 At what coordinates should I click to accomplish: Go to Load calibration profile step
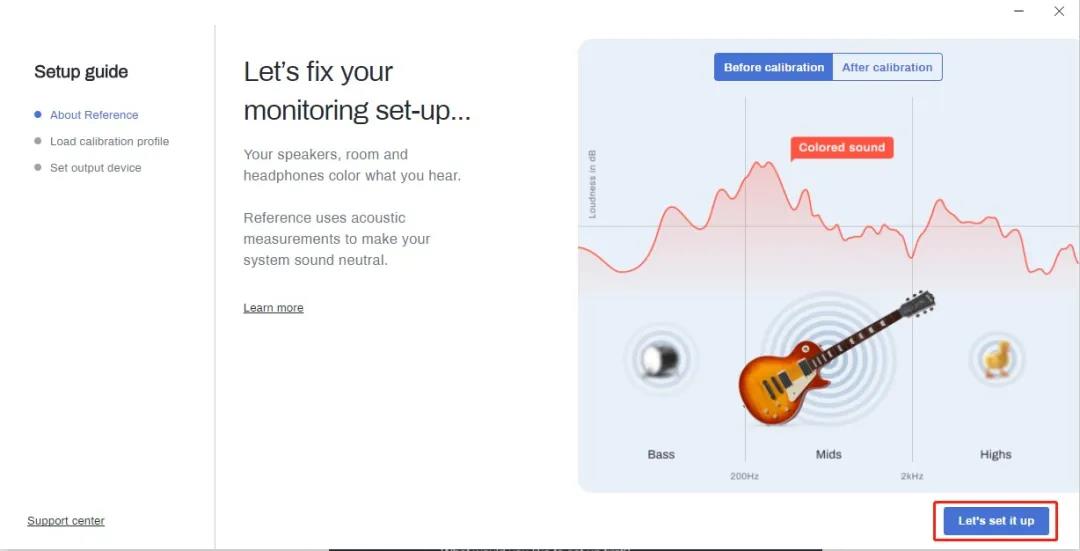click(110, 141)
